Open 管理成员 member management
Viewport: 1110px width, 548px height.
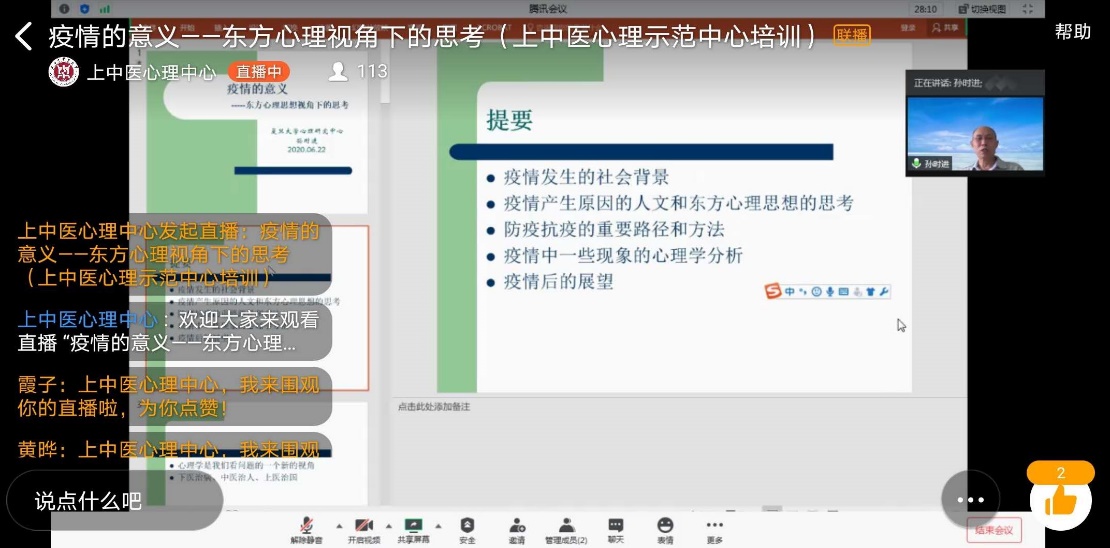566,529
